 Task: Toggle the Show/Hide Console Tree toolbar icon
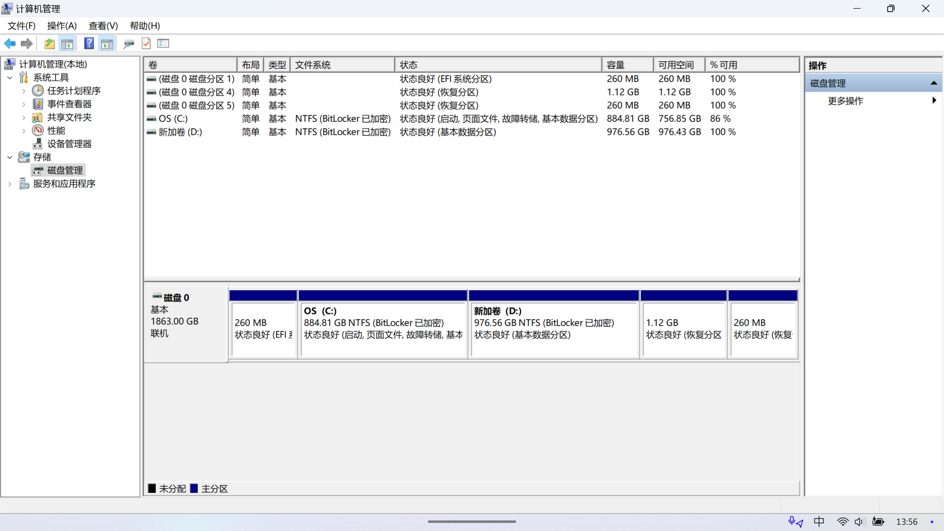pyautogui.click(x=67, y=43)
